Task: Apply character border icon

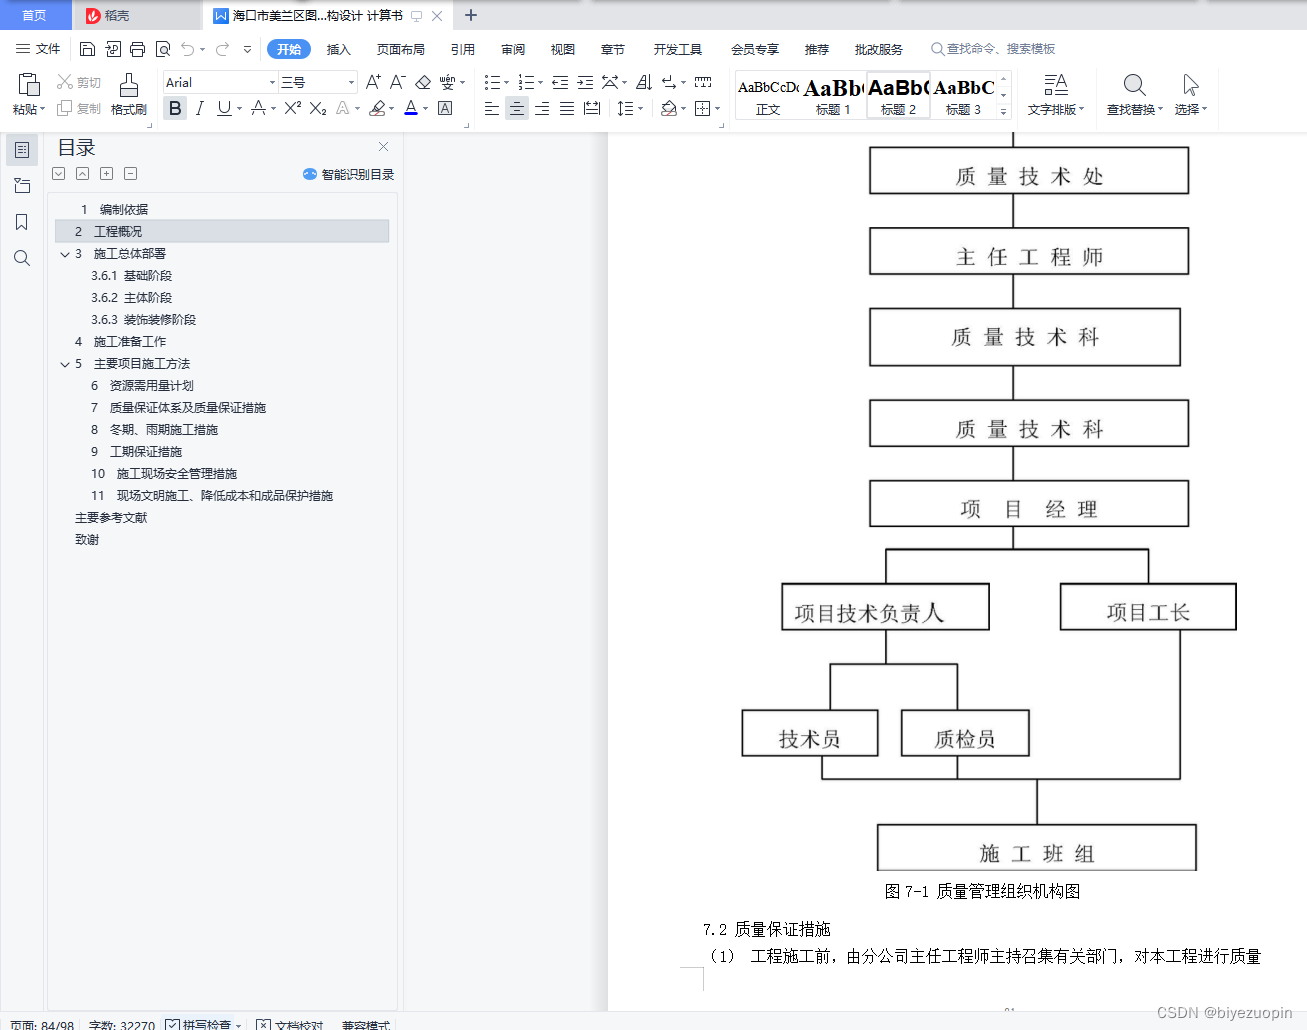Action: pos(445,108)
